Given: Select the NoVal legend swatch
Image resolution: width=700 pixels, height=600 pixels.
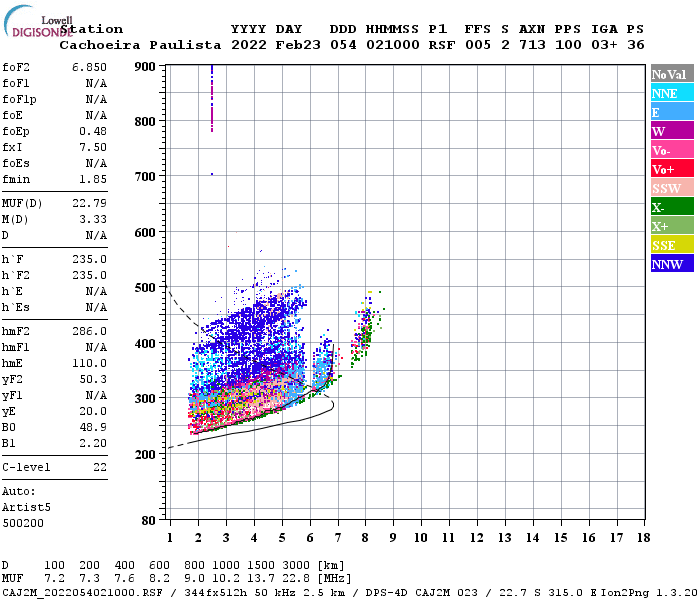Looking at the screenshot, I should click(x=672, y=74).
